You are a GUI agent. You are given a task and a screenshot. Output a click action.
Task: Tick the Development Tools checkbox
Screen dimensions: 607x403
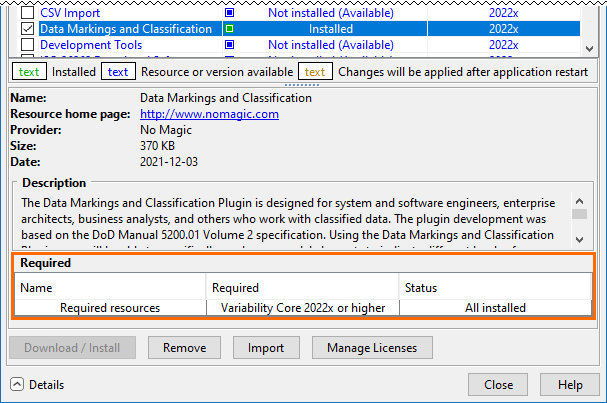point(28,45)
